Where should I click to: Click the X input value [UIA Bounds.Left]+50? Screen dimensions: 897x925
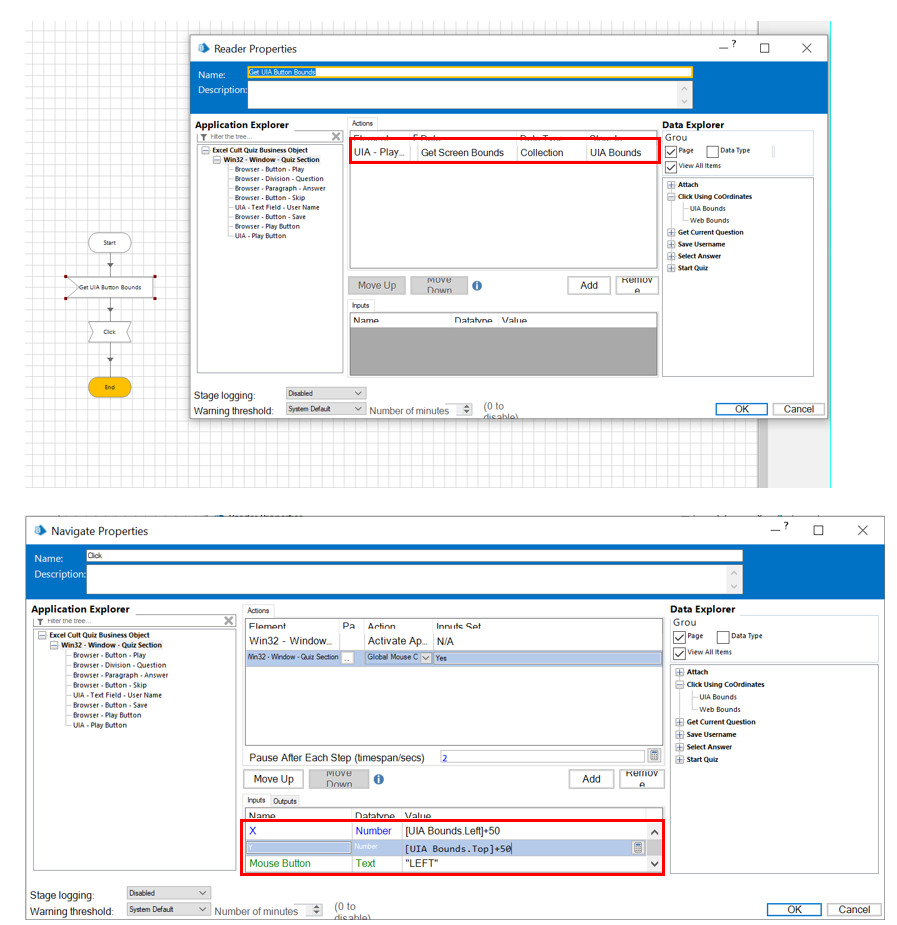coord(452,831)
